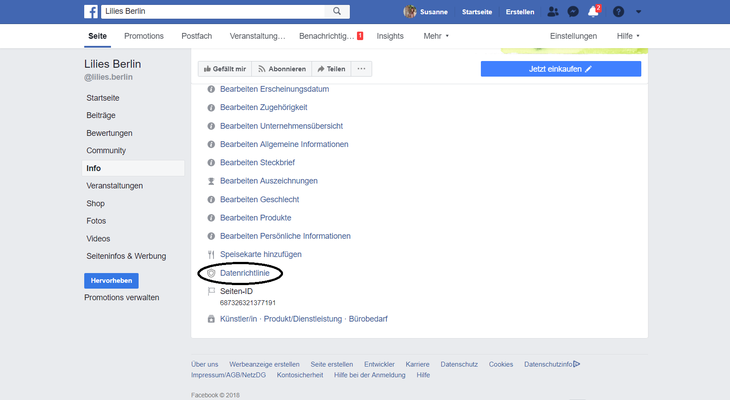Open Einstellungen page settings
The width and height of the screenshot is (730, 400).
click(573, 36)
